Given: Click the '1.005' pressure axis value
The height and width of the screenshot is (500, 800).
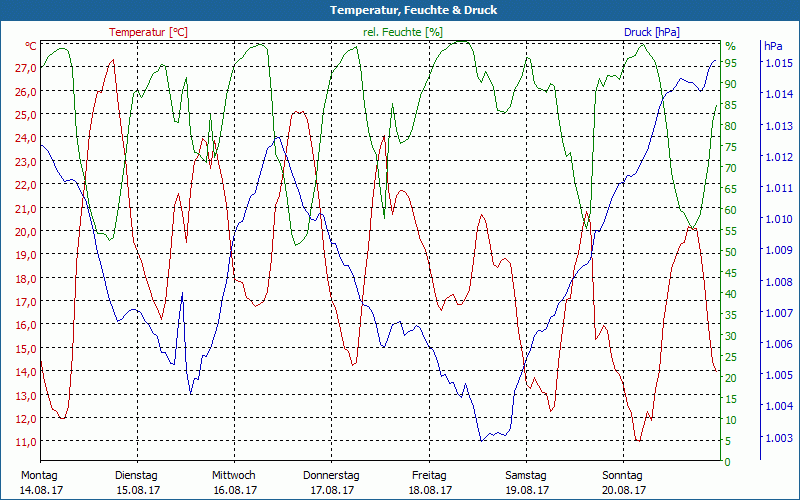Looking at the screenshot, I should point(779,375).
